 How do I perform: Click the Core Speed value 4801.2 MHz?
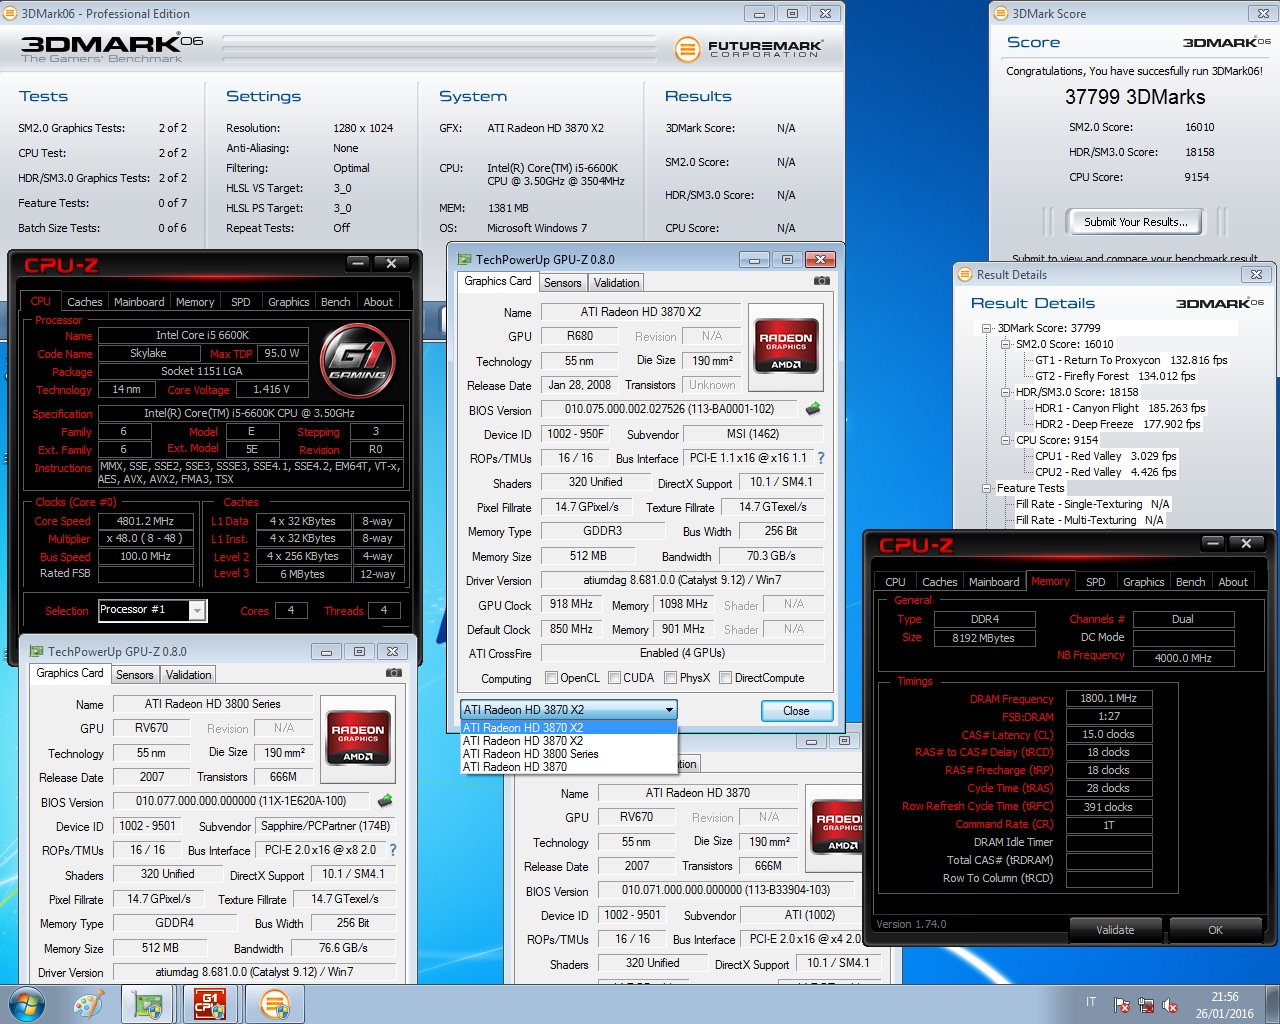(146, 521)
